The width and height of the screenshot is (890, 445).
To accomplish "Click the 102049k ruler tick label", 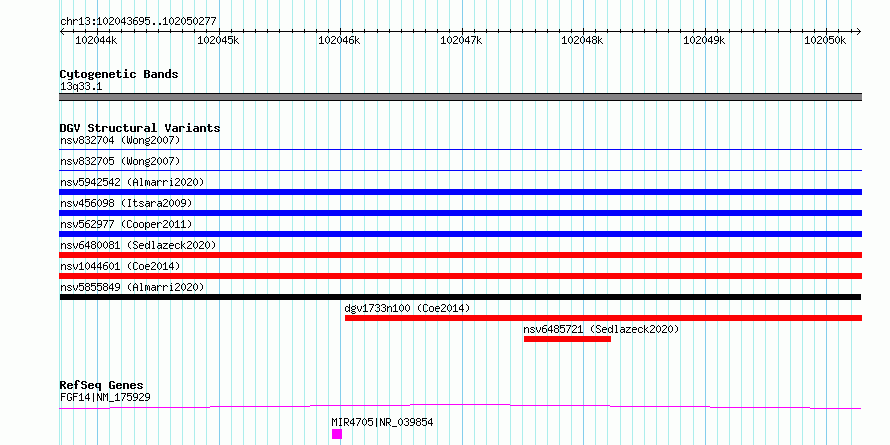I will click(x=704, y=40).
